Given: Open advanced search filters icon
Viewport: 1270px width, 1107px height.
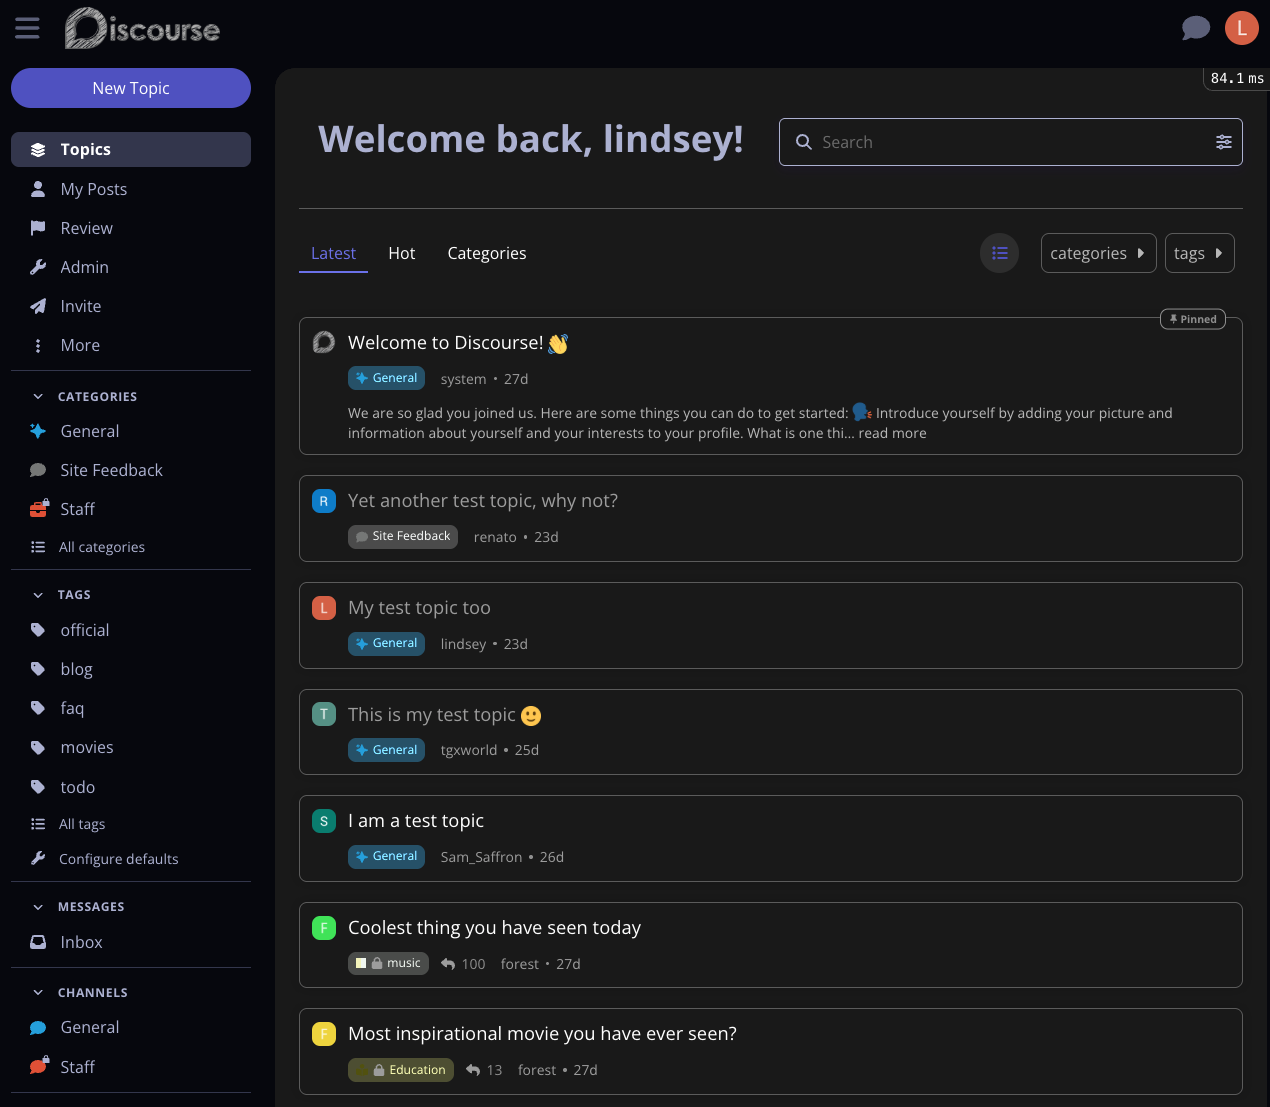Looking at the screenshot, I should pyautogui.click(x=1223, y=142).
